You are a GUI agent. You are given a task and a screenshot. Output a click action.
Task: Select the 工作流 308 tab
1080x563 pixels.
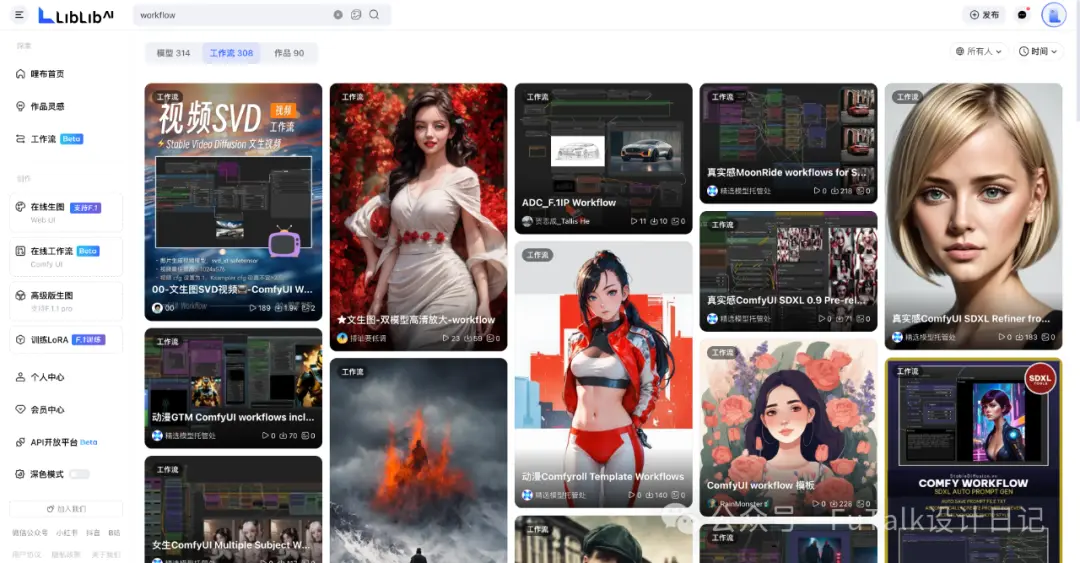[x=231, y=53]
